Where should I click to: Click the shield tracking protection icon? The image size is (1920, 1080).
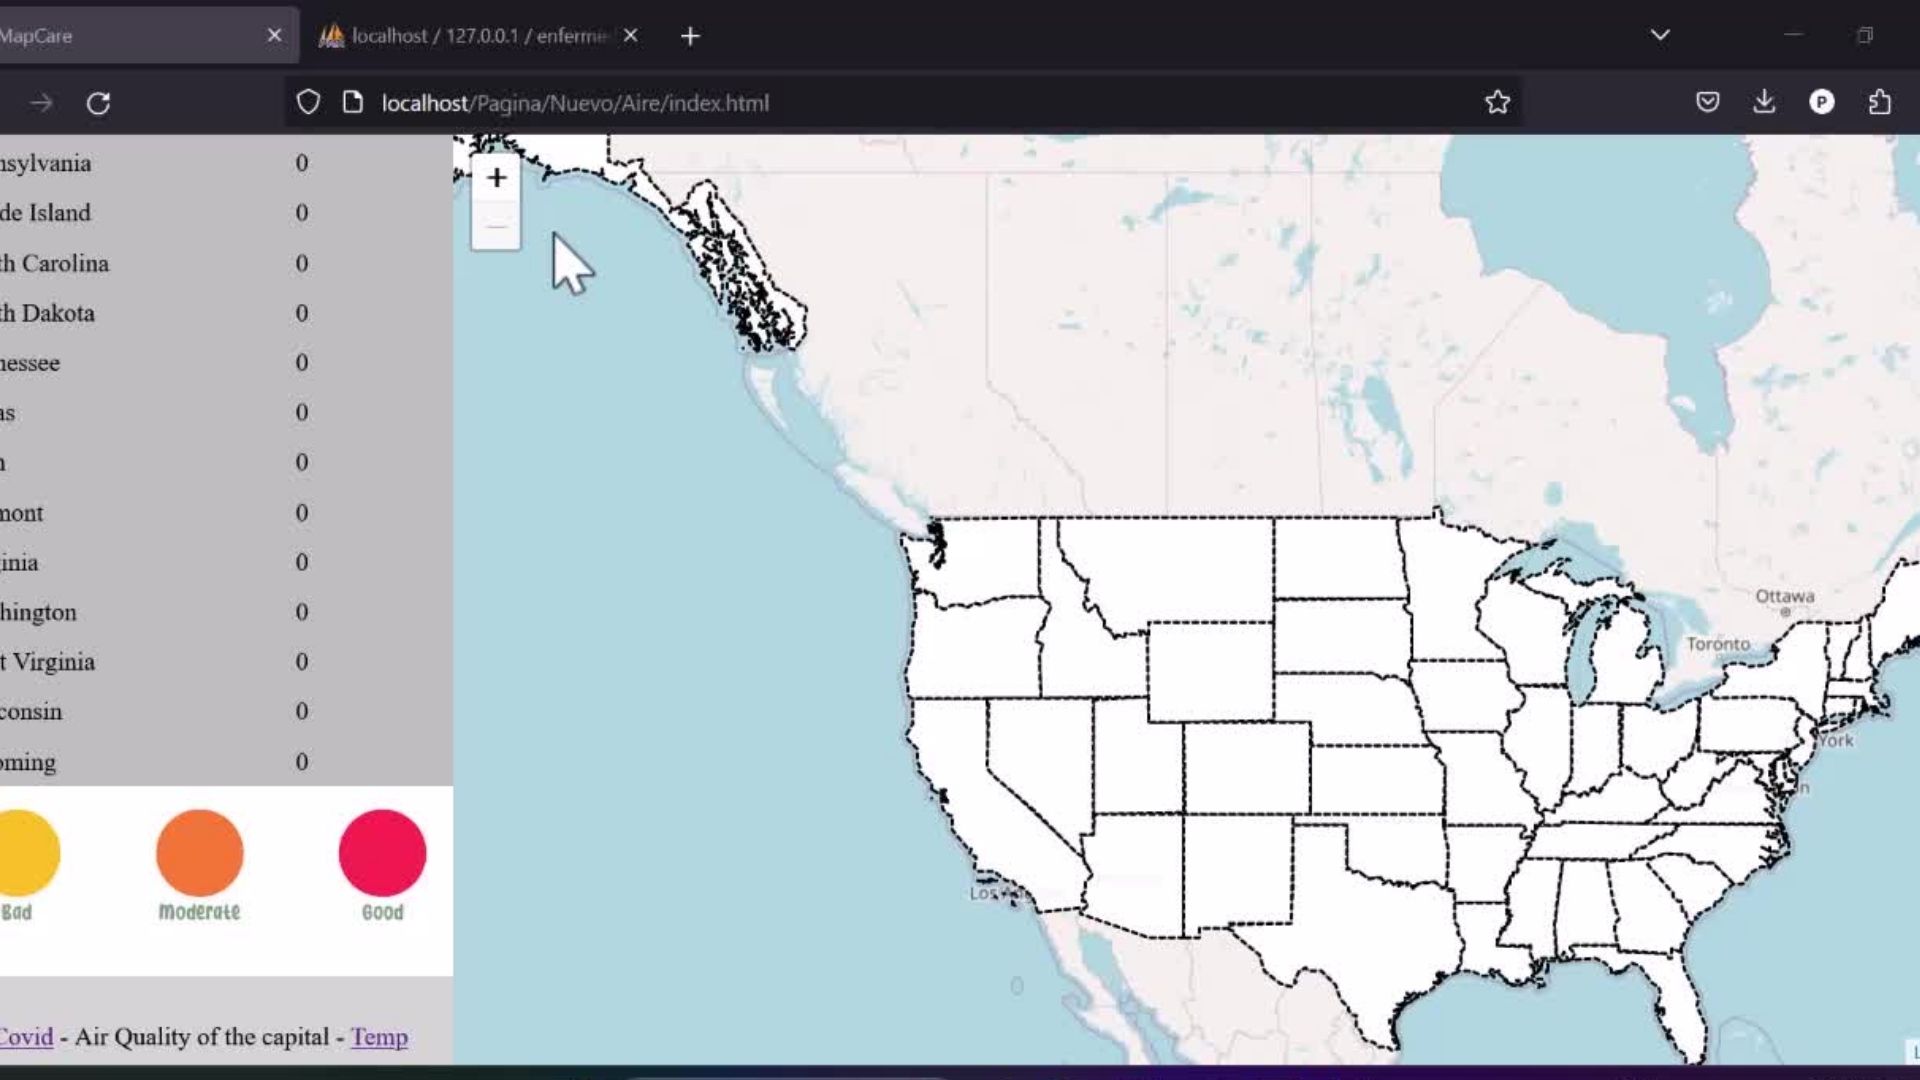click(308, 102)
